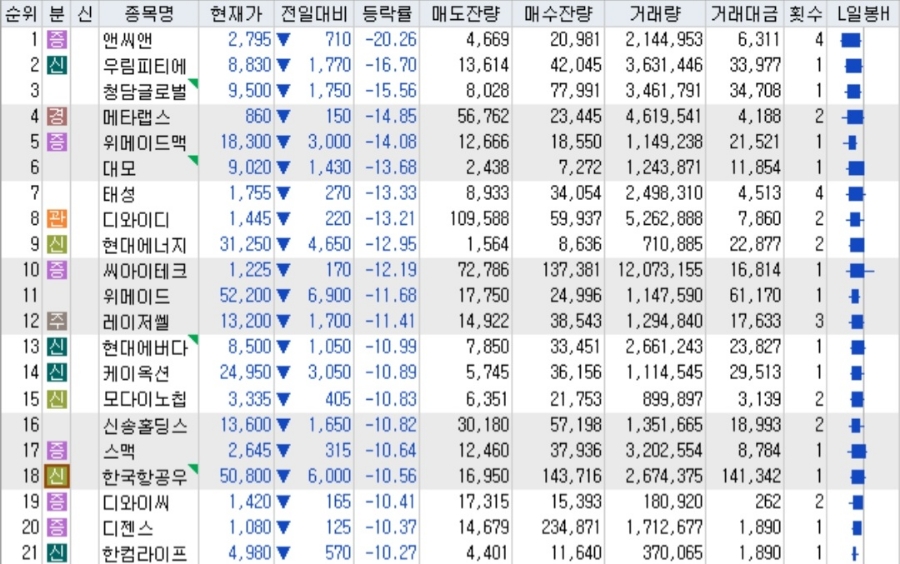Sort by the 거래량 column header
The image size is (900, 564).
click(x=655, y=13)
